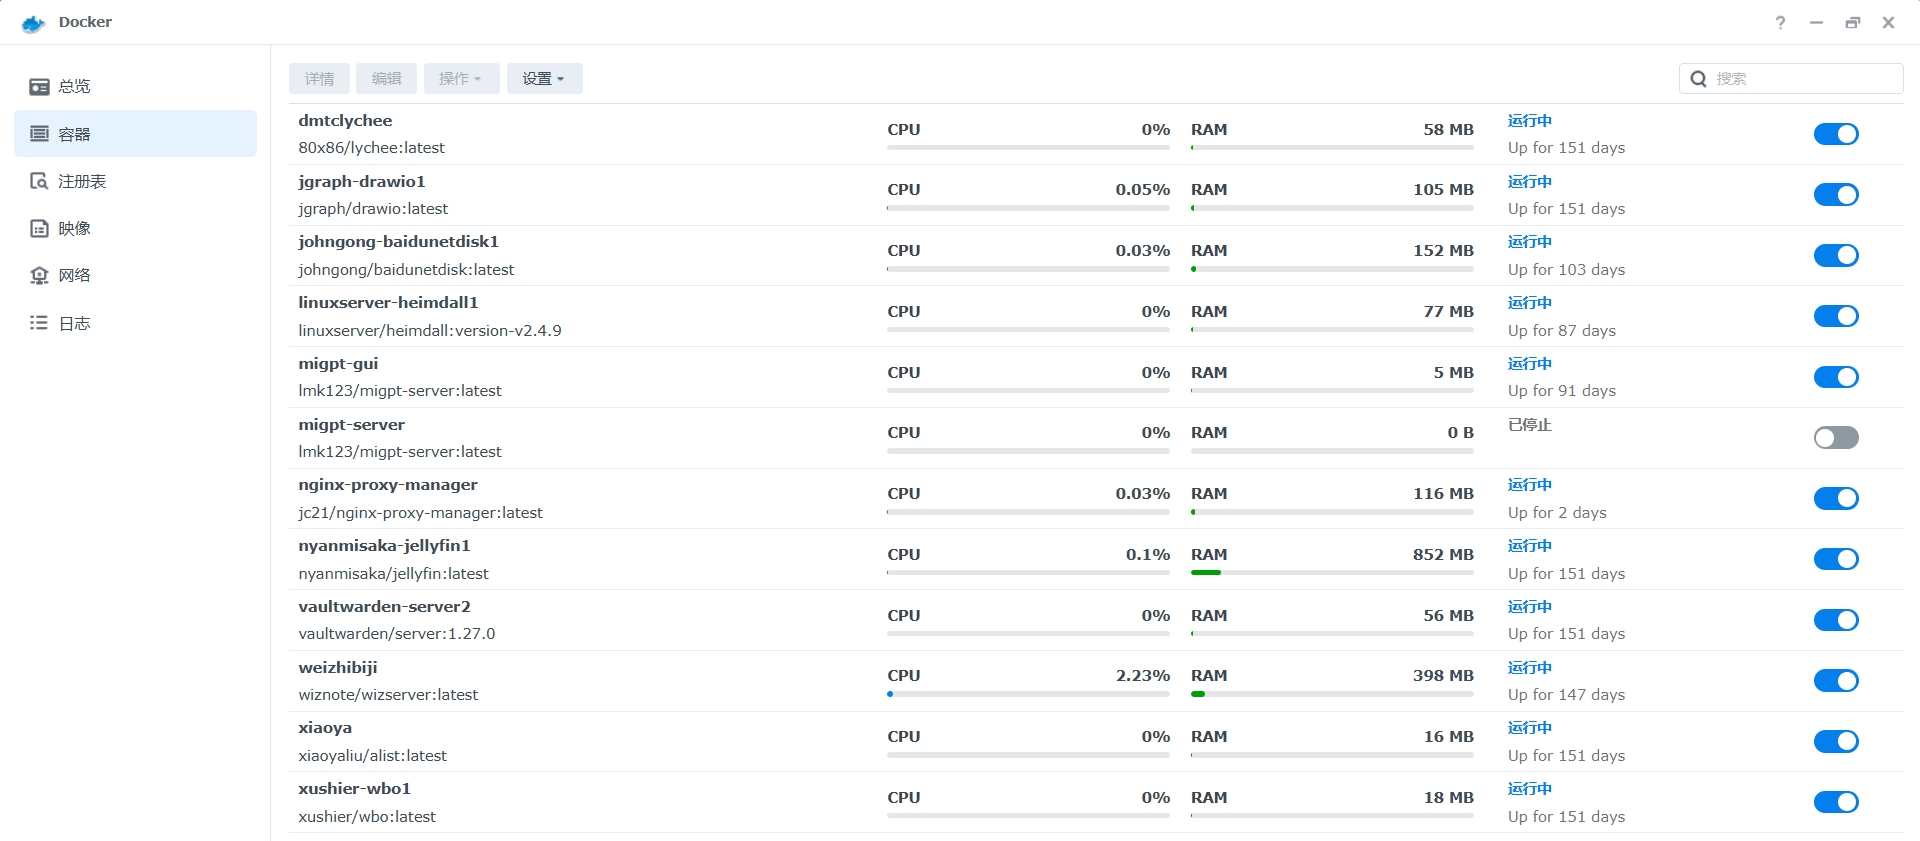1920x841 pixels.
Task: Select vaultwarden-server2 container name
Action: click(384, 607)
